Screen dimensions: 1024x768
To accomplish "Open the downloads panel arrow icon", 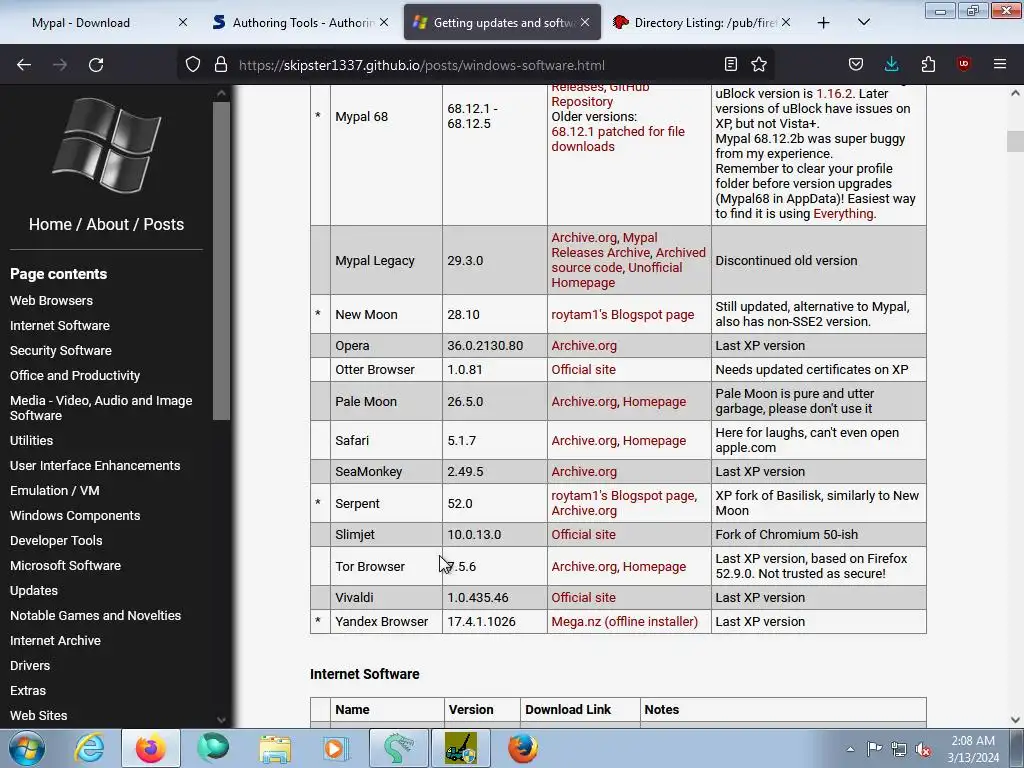I will tap(891, 64).
